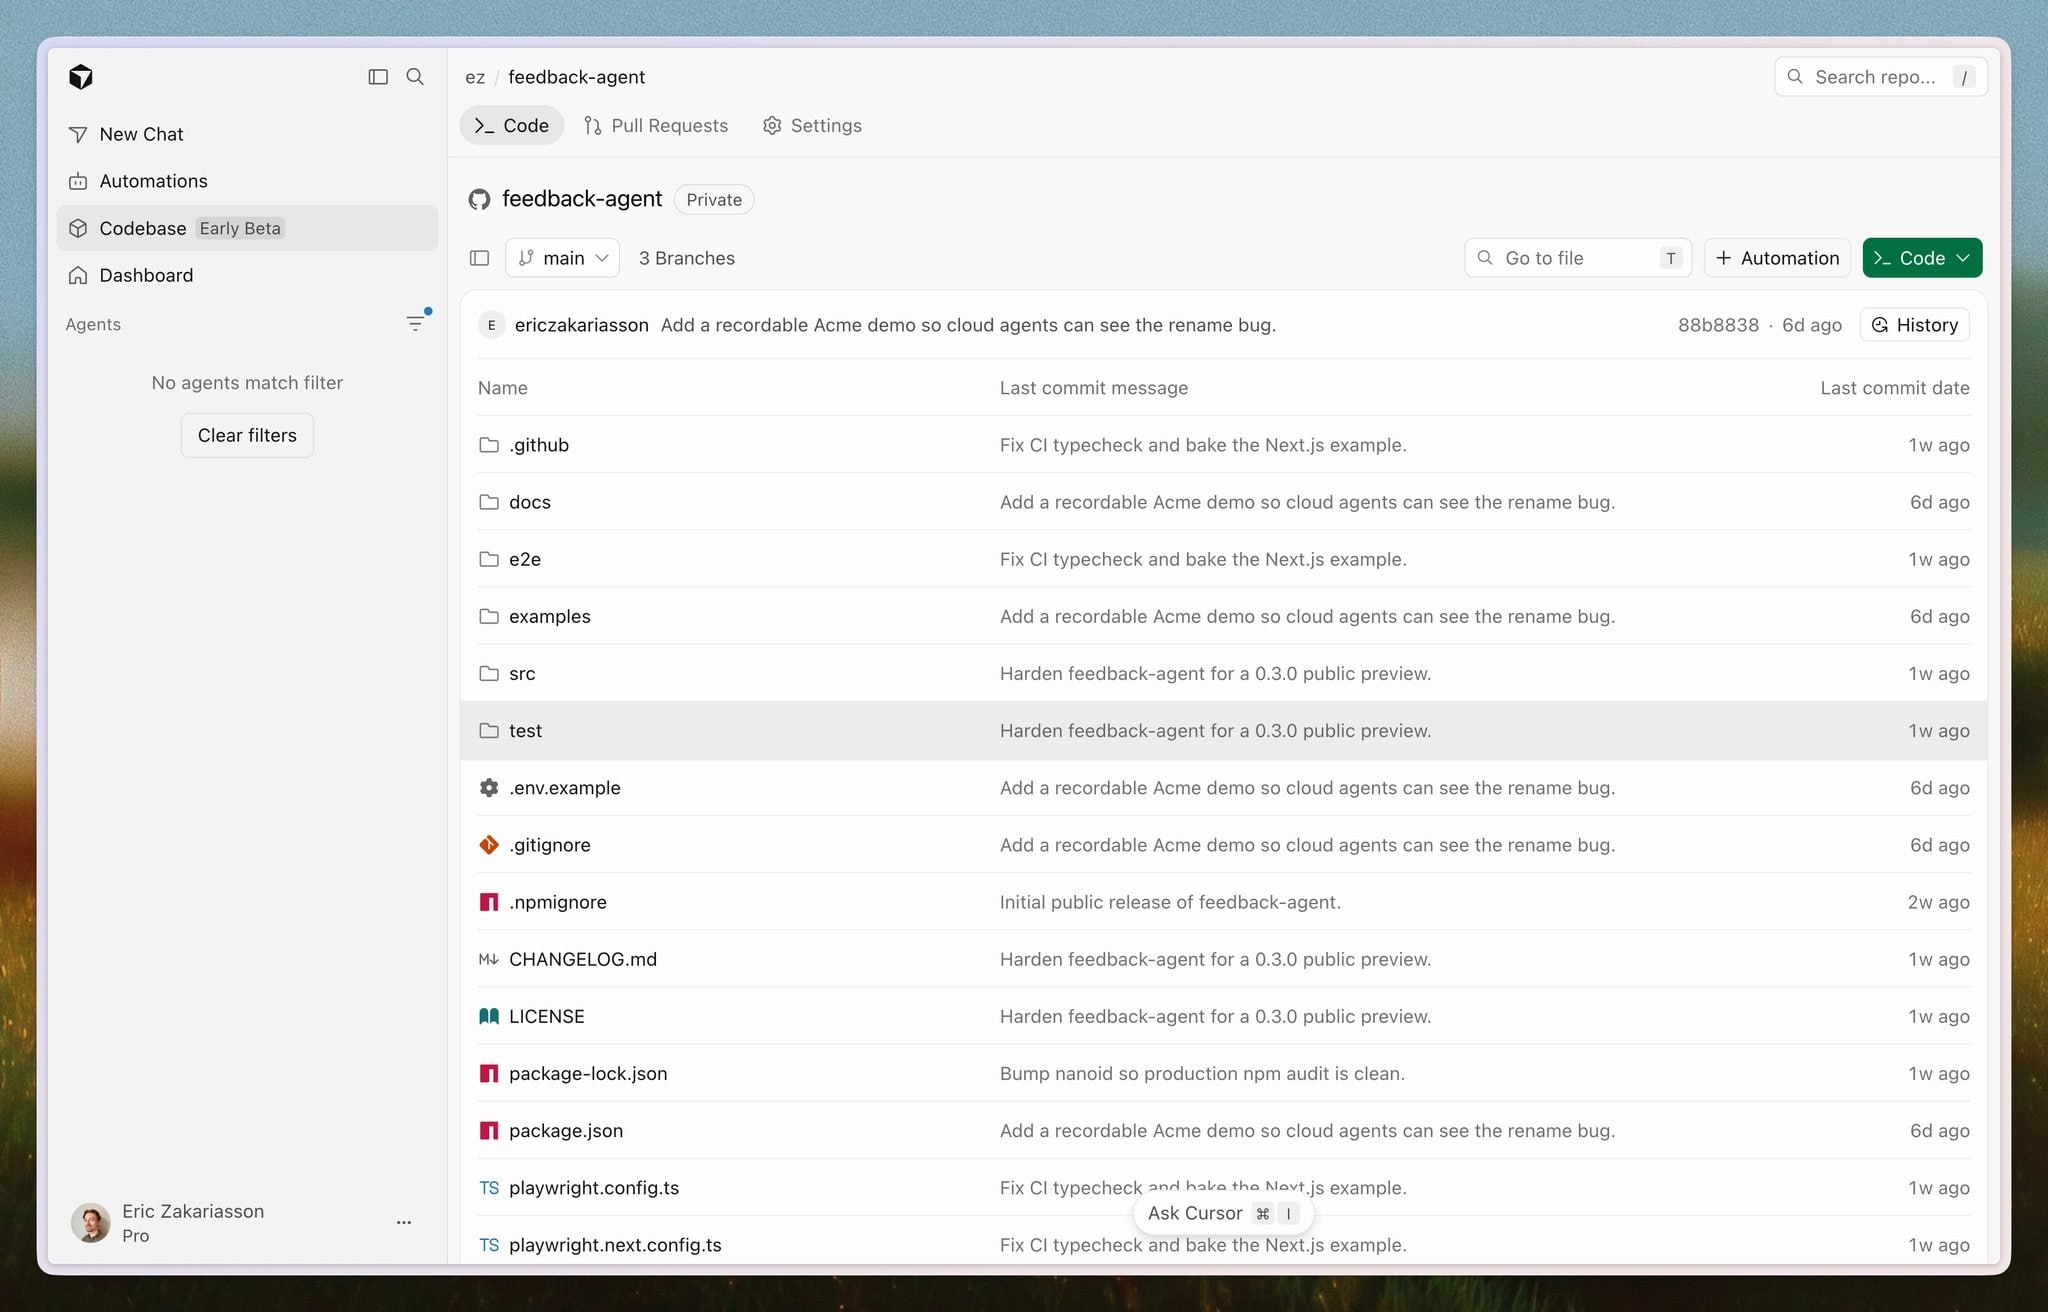Open package.json file

(x=566, y=1130)
